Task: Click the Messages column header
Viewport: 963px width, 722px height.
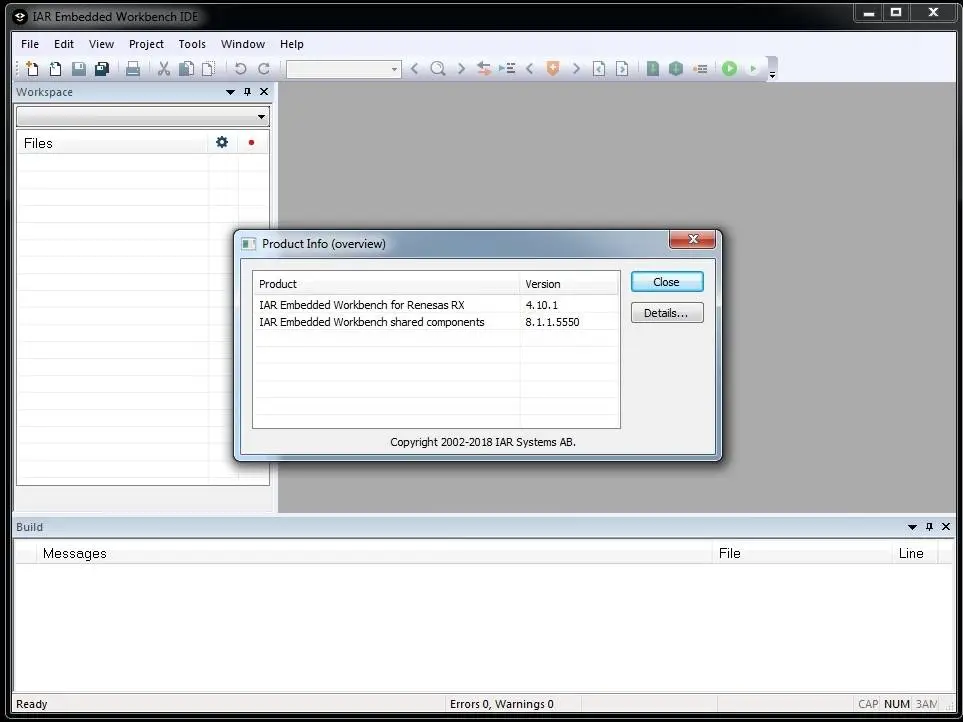Action: point(374,553)
